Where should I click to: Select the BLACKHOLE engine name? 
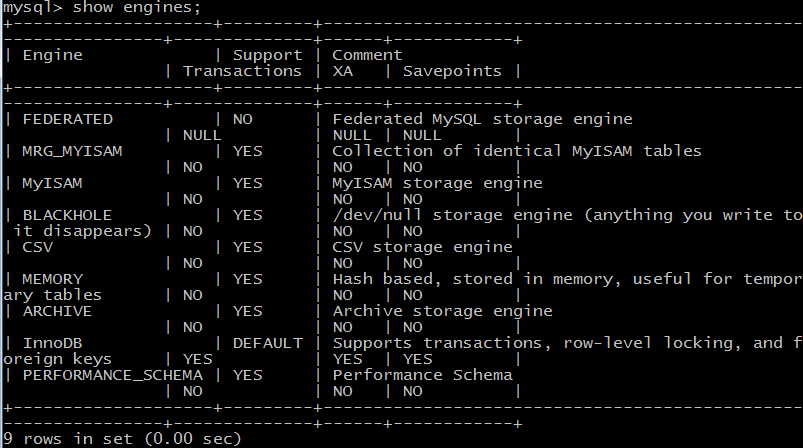[x=67, y=215]
